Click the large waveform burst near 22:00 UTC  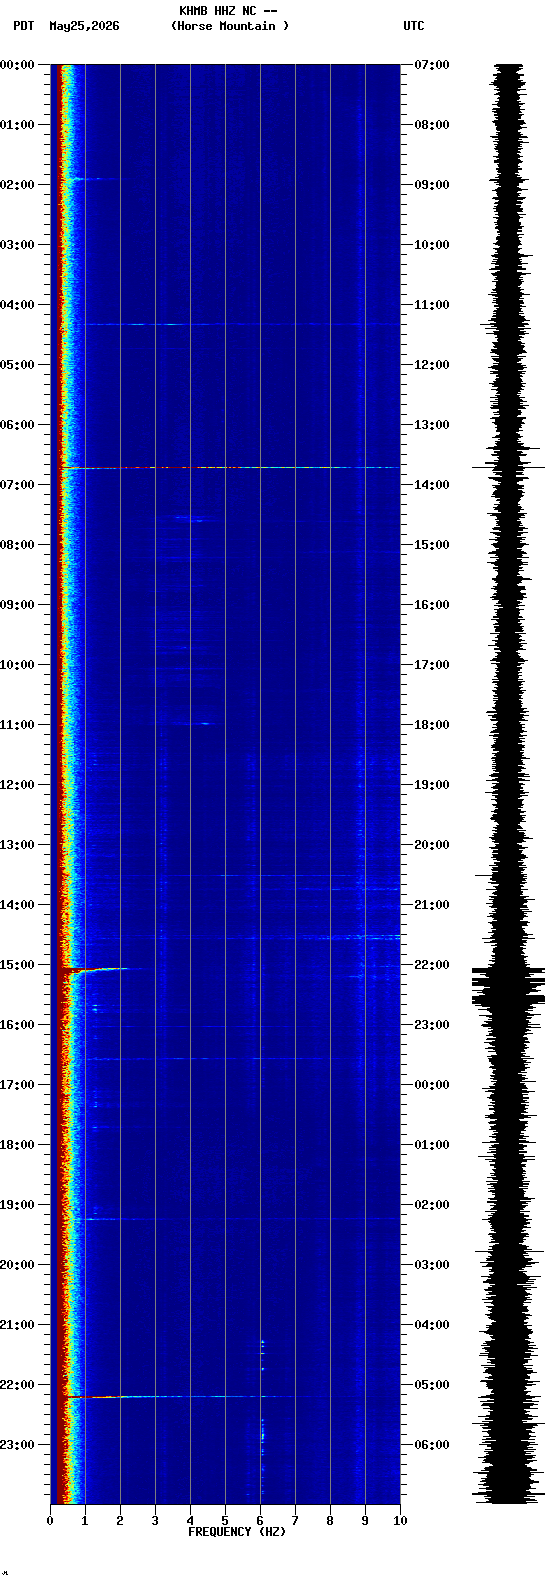509,985
